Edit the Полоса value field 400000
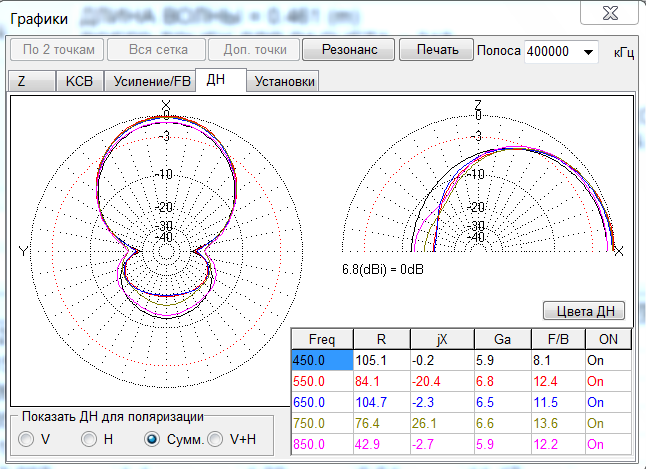The image size is (646, 469). (549, 51)
